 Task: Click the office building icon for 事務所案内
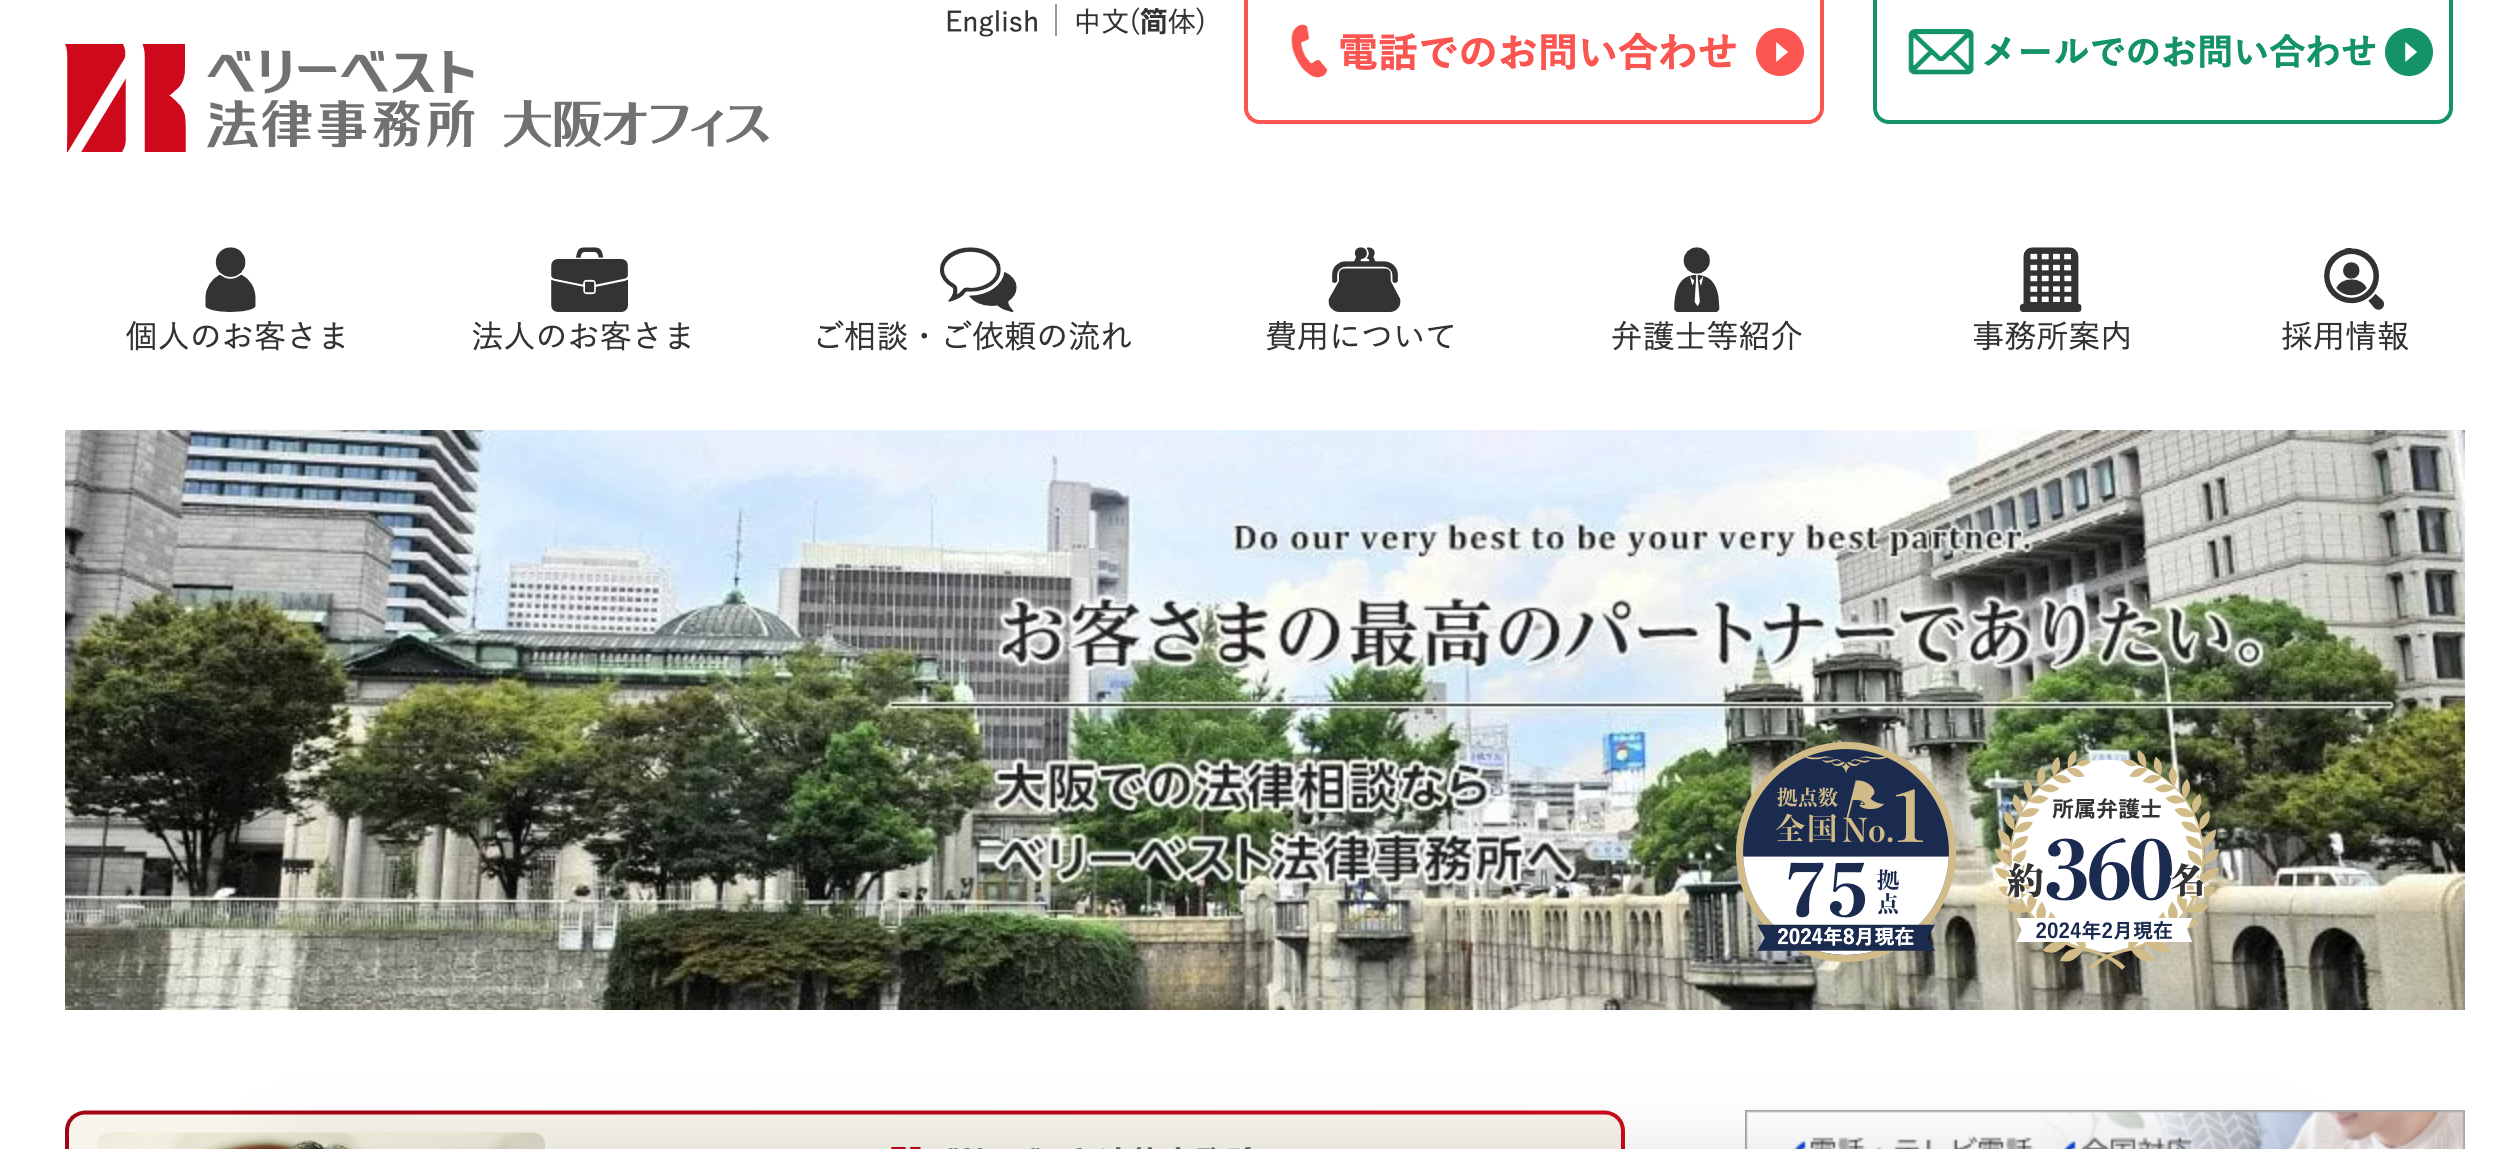(x=2050, y=279)
